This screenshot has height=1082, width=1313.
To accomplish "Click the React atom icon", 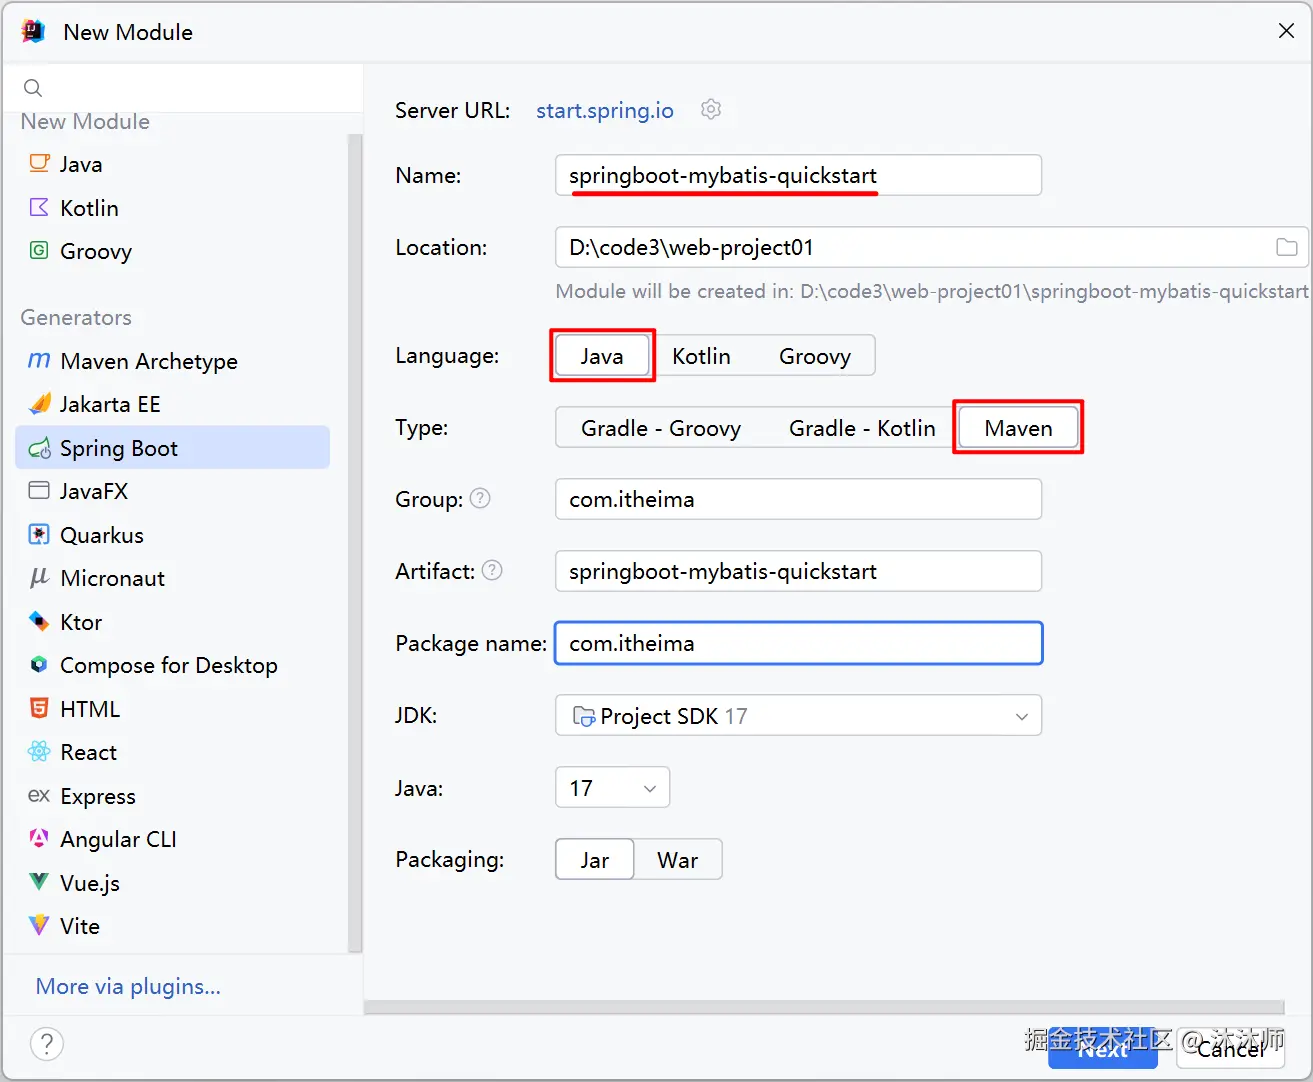I will [39, 752].
